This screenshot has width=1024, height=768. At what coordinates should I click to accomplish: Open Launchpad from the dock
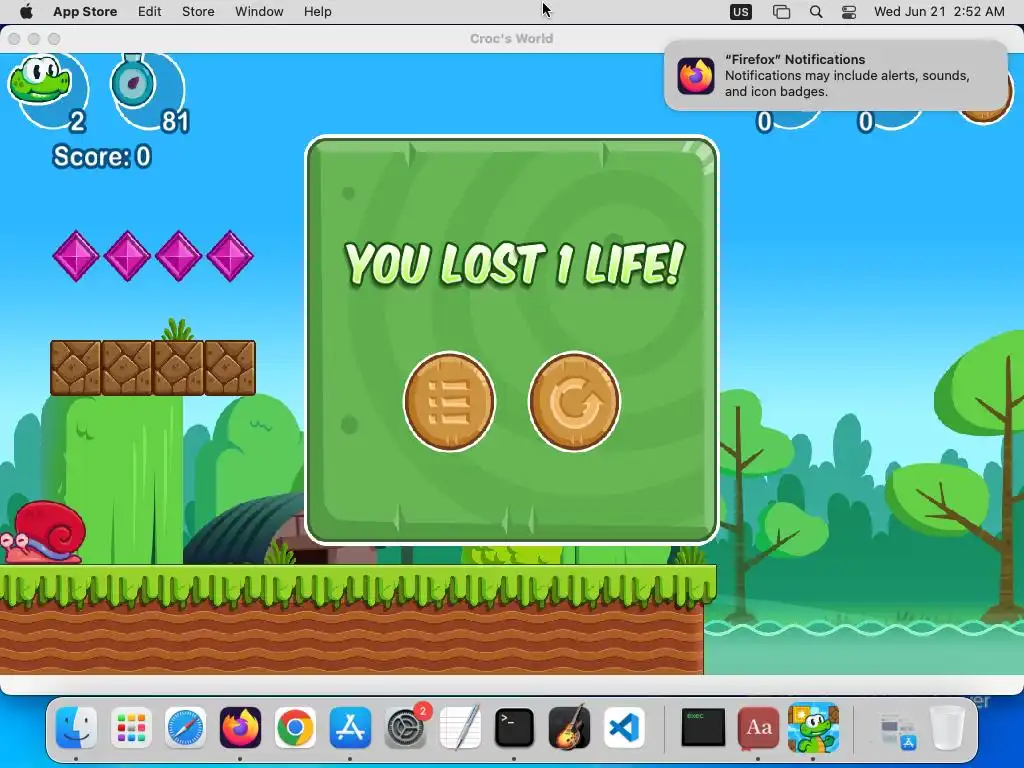[131, 728]
